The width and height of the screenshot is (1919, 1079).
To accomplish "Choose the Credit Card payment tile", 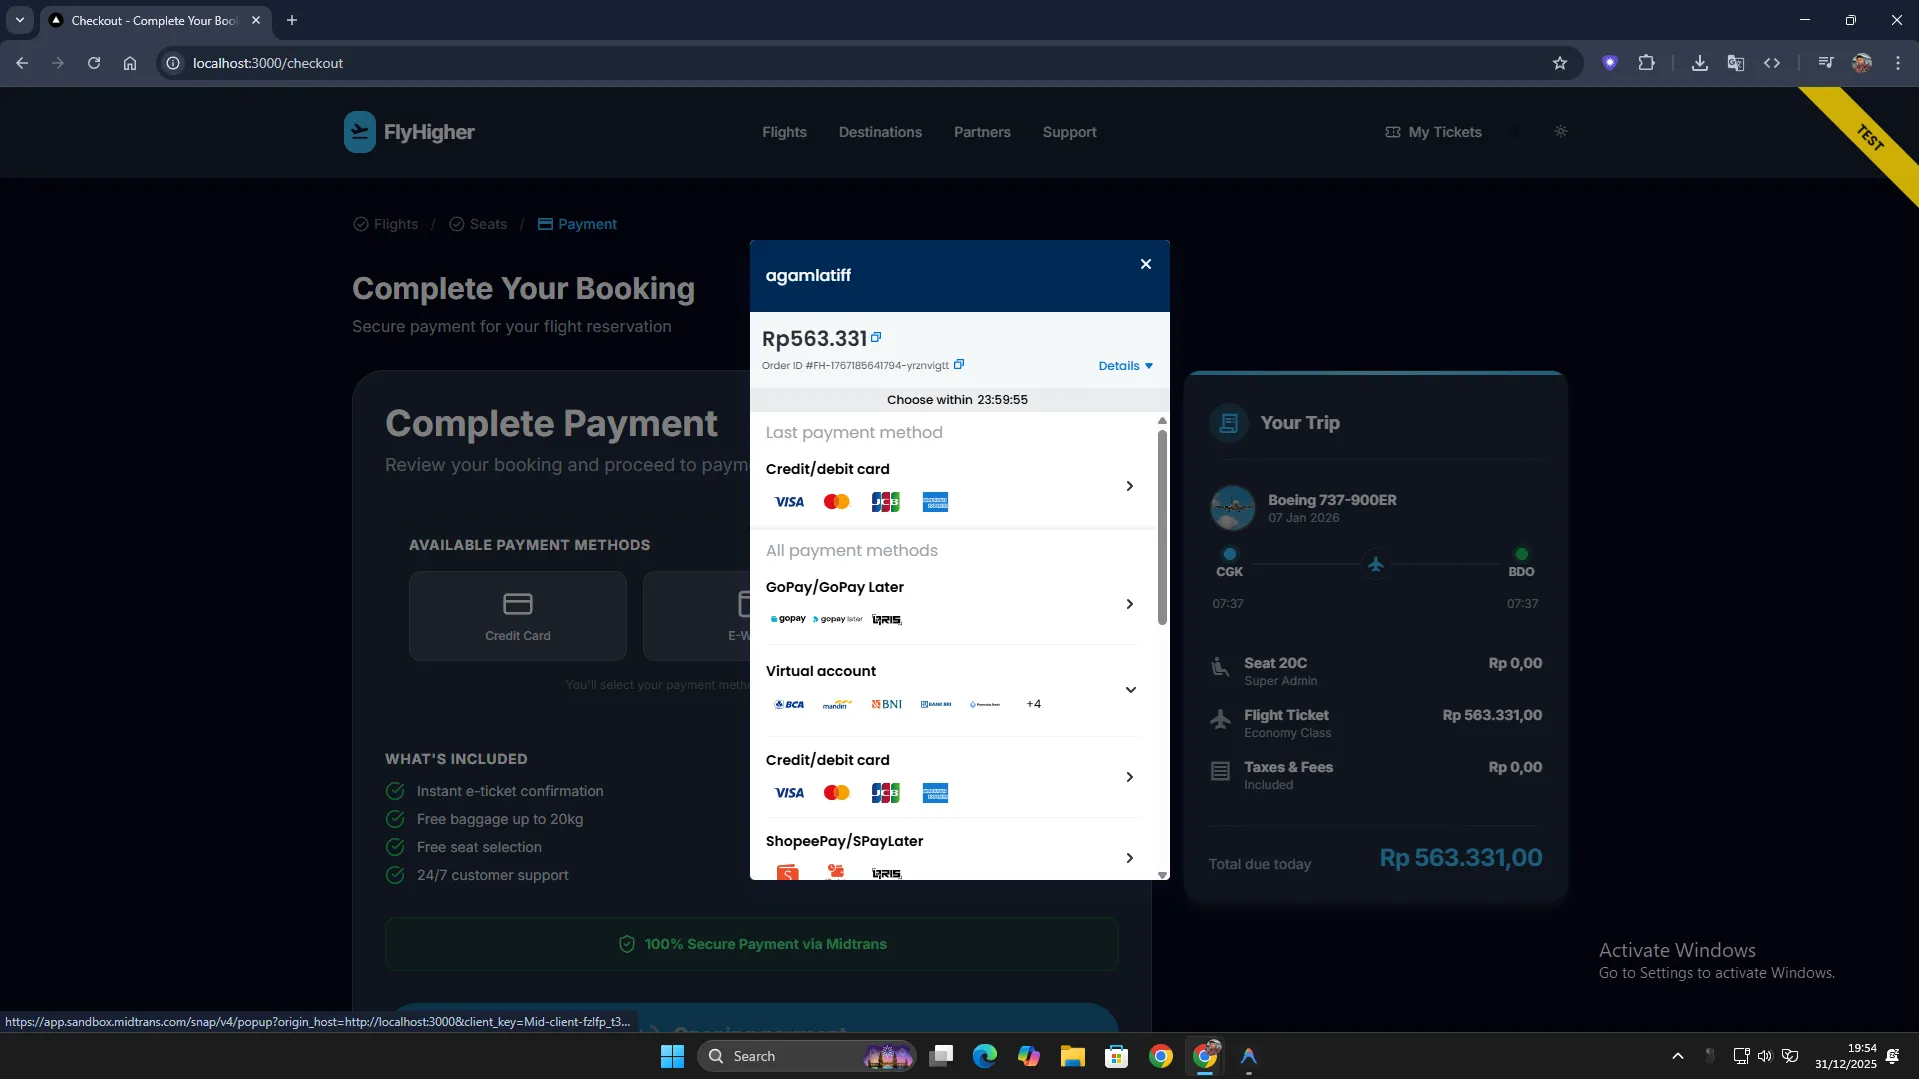I will tap(517, 616).
